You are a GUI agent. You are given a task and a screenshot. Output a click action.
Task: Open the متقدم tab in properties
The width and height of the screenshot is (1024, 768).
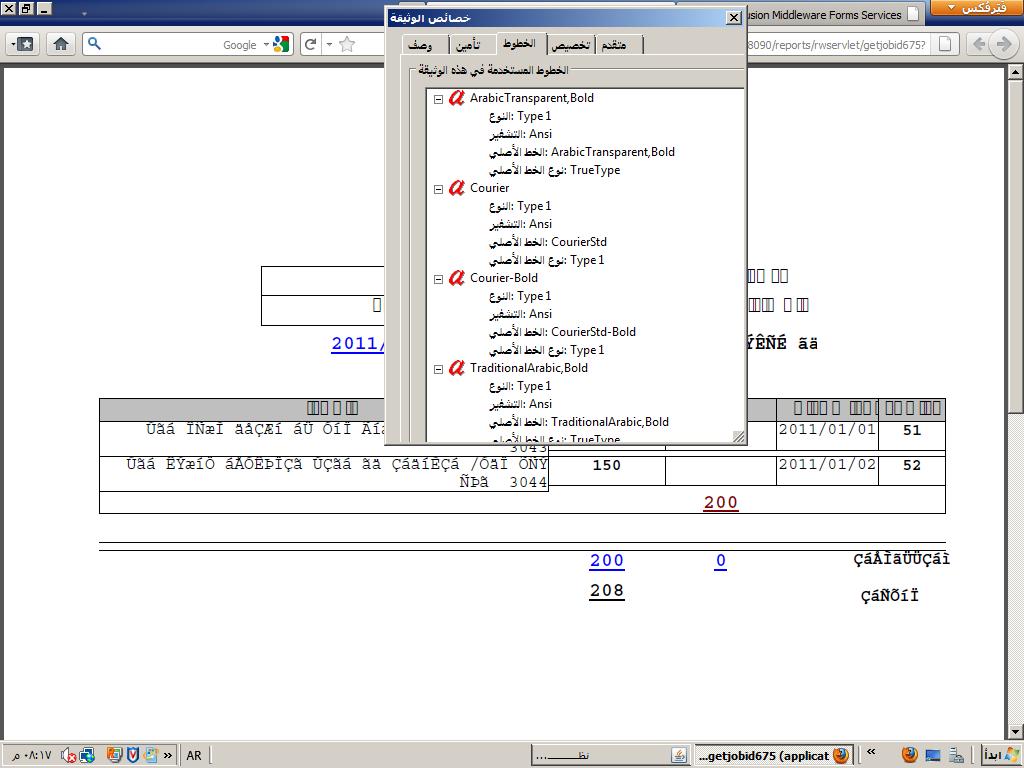(614, 45)
